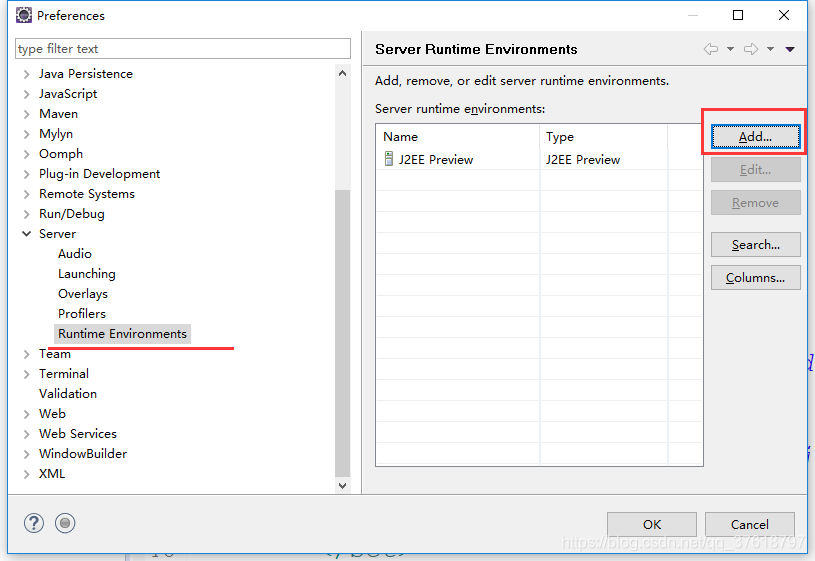Select Maven preference category
Viewport: 815px width, 561px height.
tap(58, 114)
